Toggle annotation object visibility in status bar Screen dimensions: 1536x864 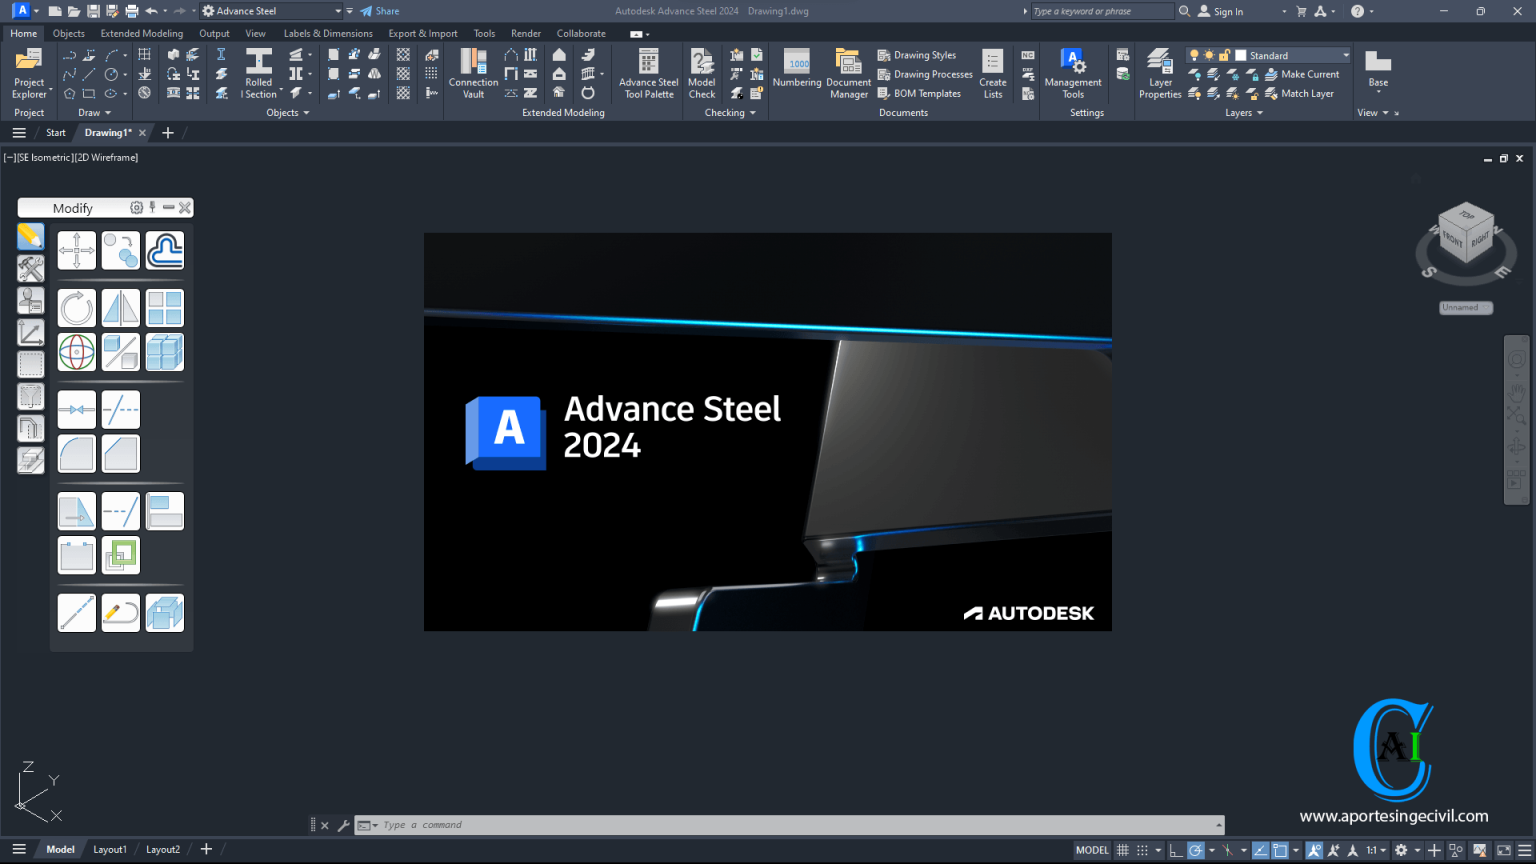pos(1314,850)
